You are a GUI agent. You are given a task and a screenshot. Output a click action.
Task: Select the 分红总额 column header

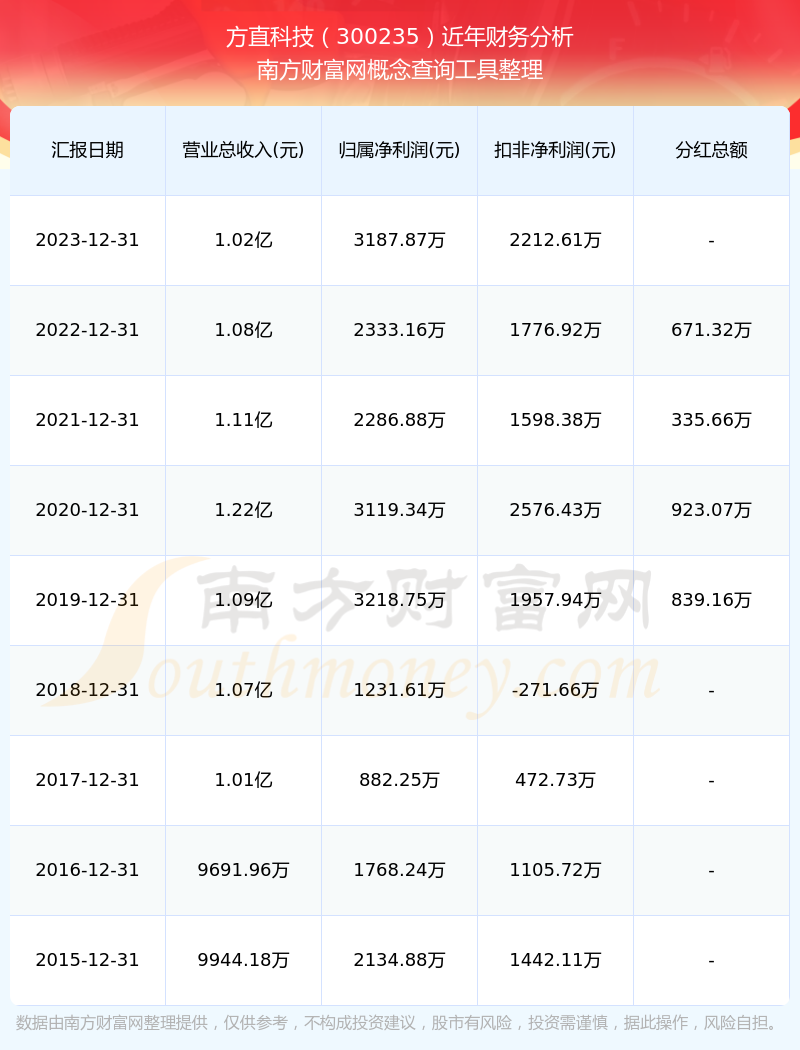pos(712,150)
